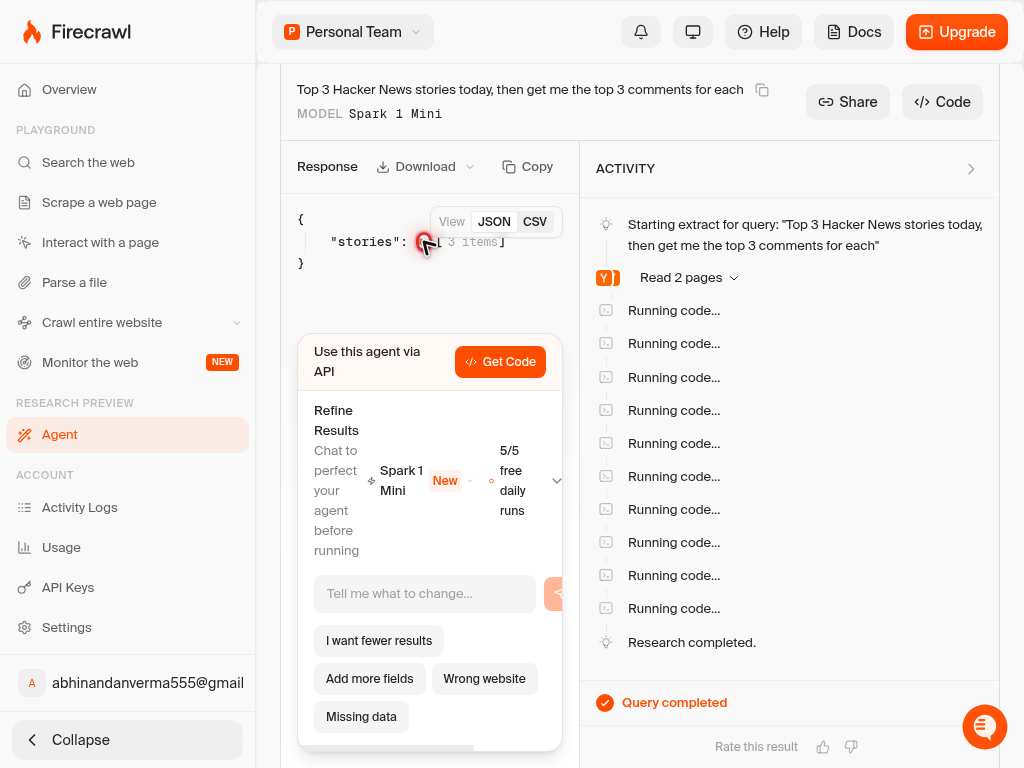This screenshot has width=1024, height=768.
Task: Click the send message button
Action: pyautogui.click(x=554, y=594)
